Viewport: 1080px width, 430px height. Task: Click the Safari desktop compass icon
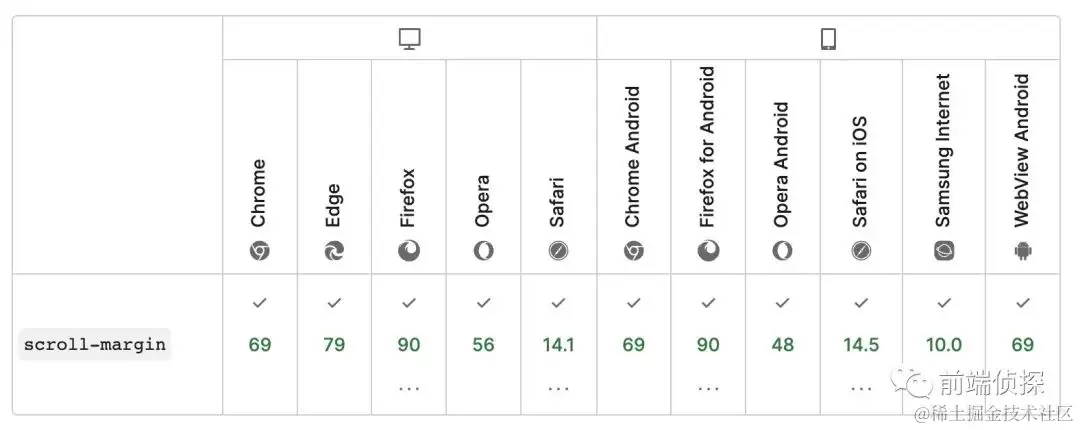point(558,250)
